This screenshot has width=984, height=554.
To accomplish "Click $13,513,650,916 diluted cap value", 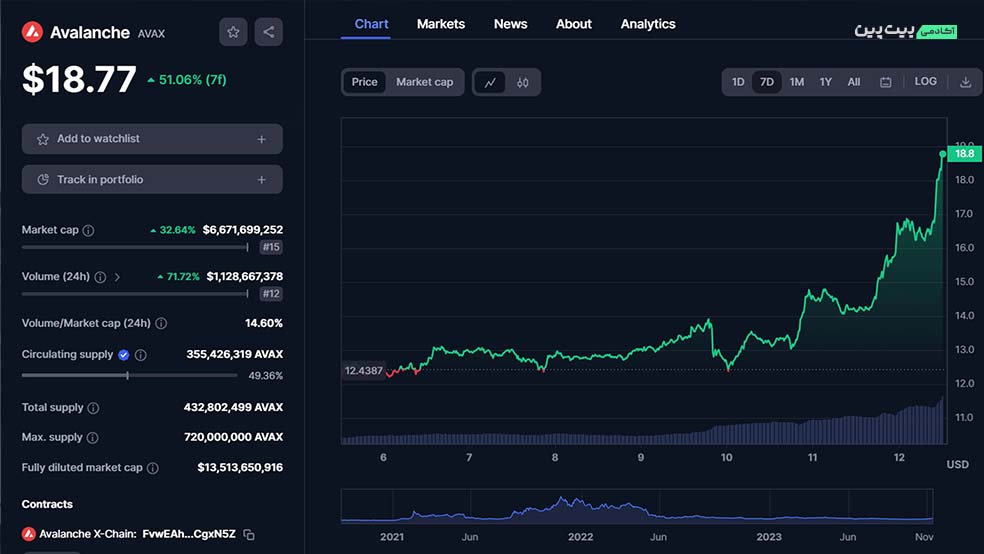I will click(240, 468).
